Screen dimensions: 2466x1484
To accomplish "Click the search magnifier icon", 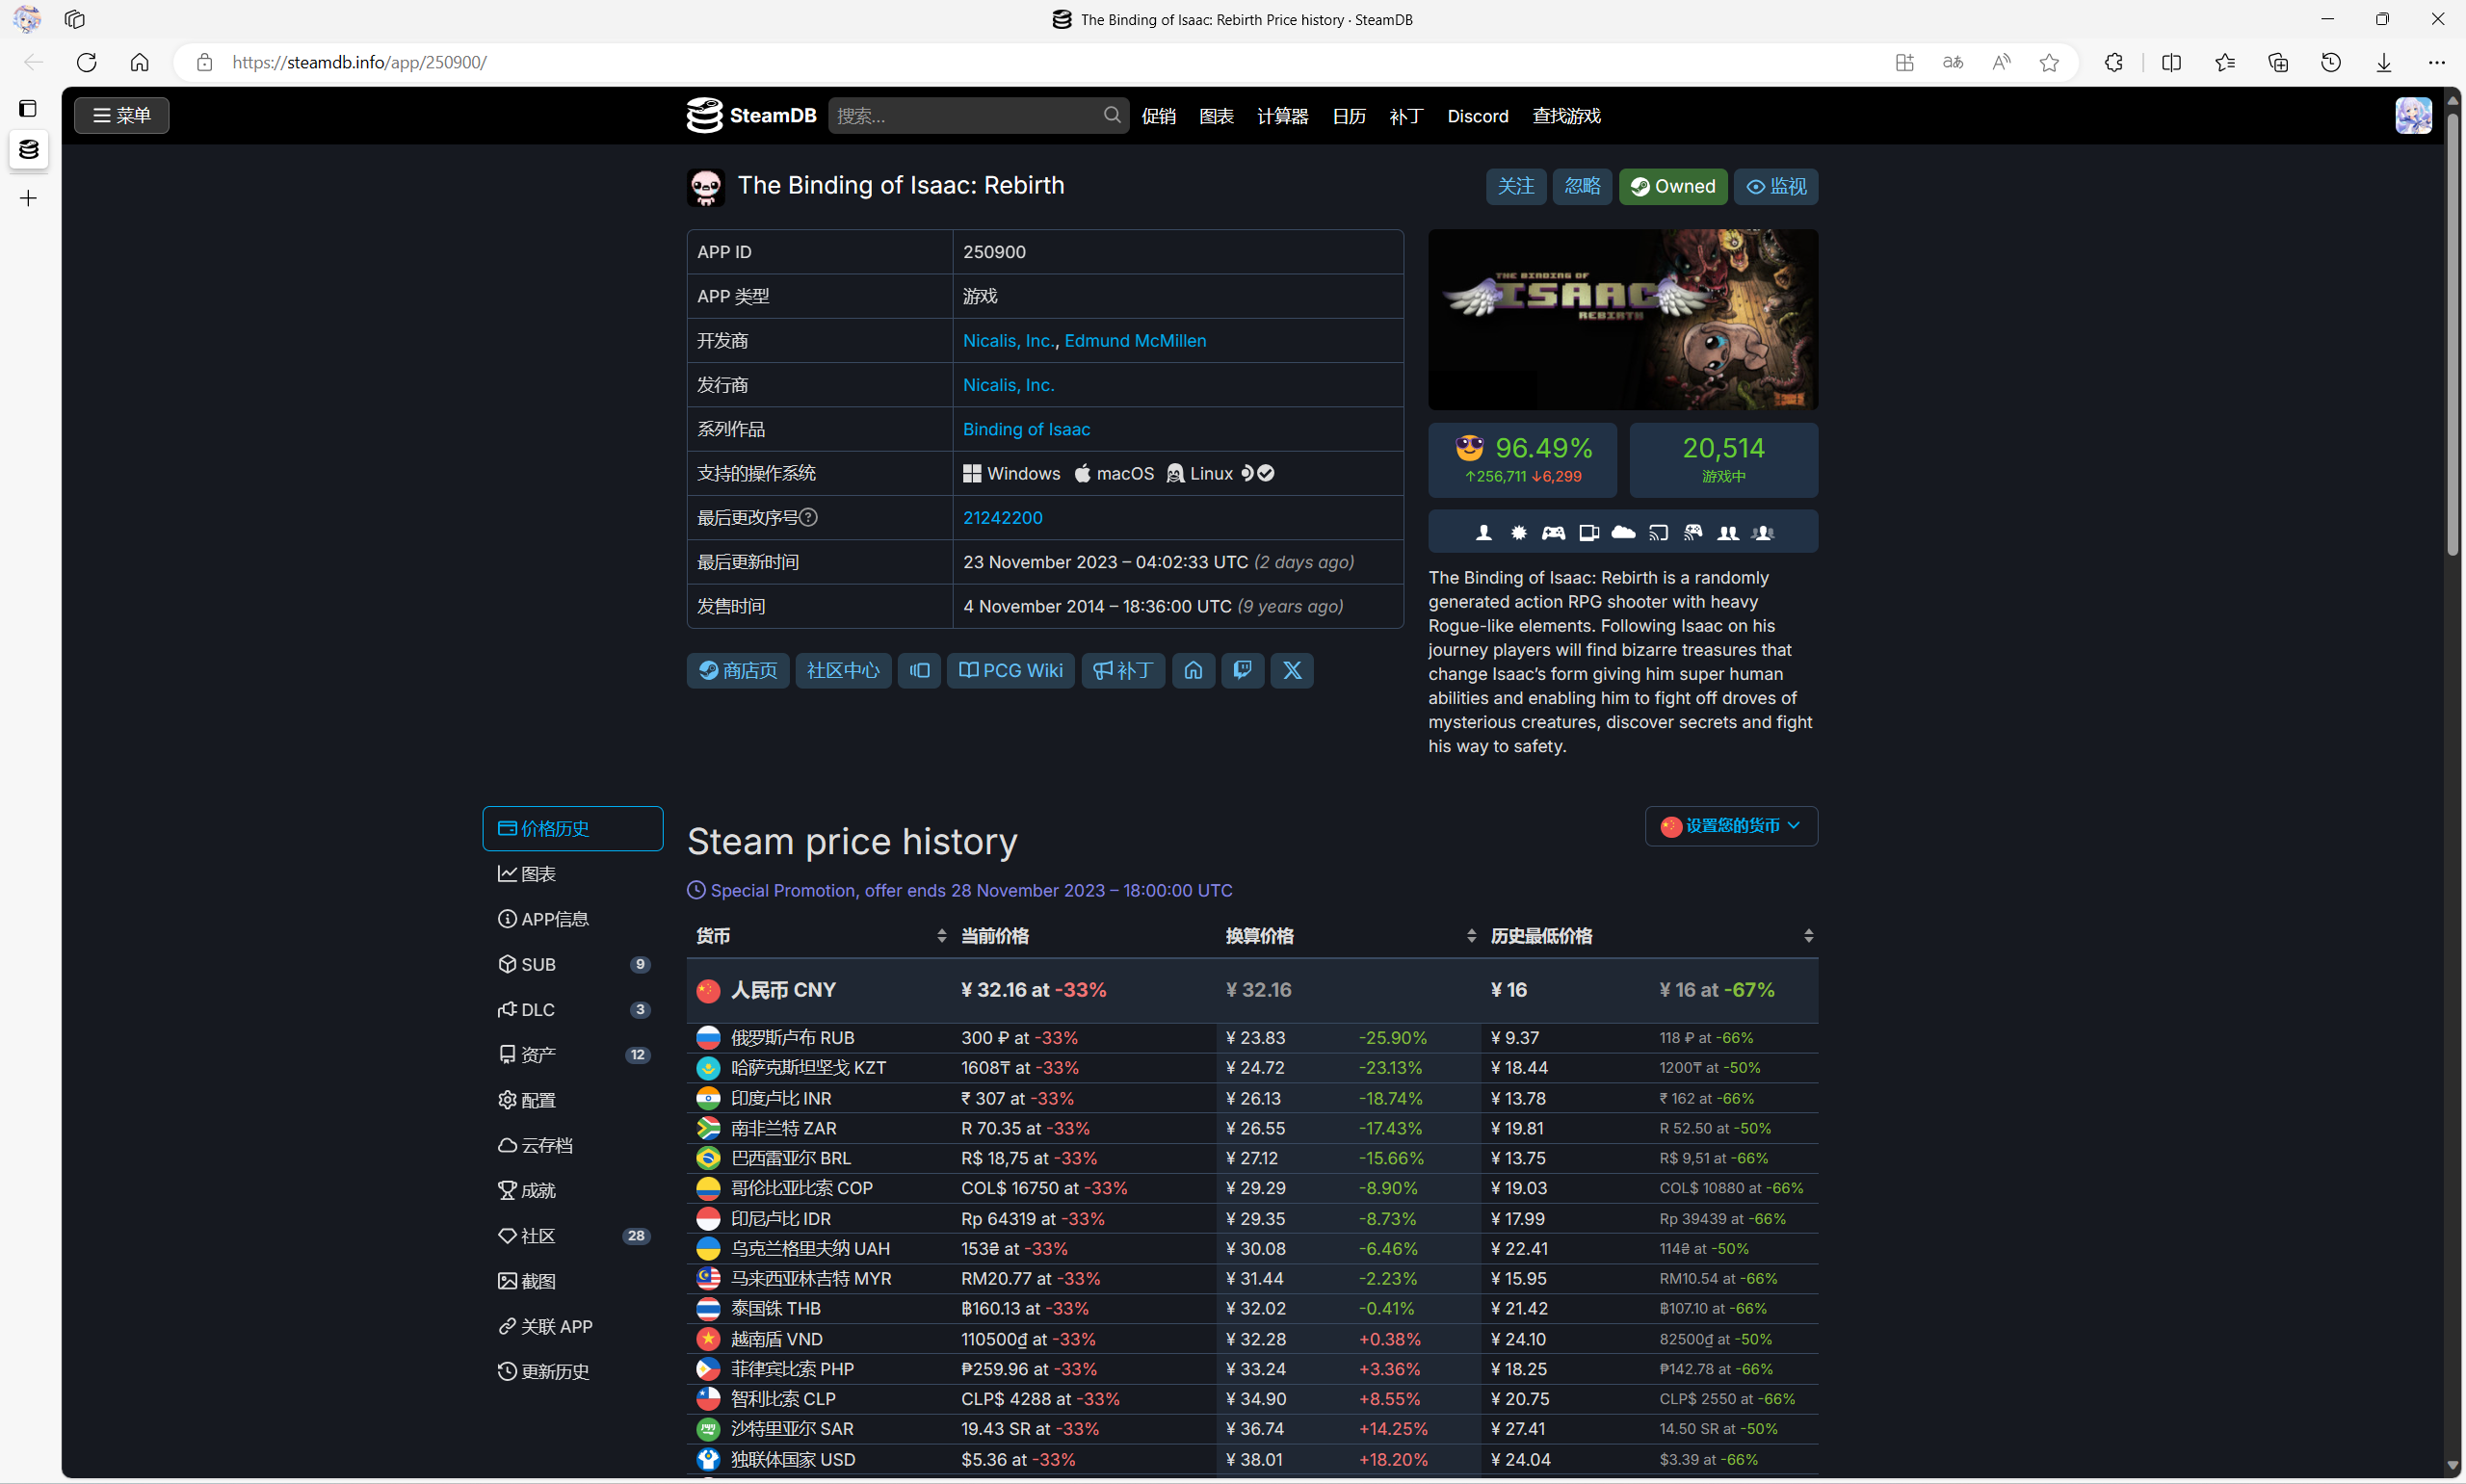I will pyautogui.click(x=1112, y=115).
